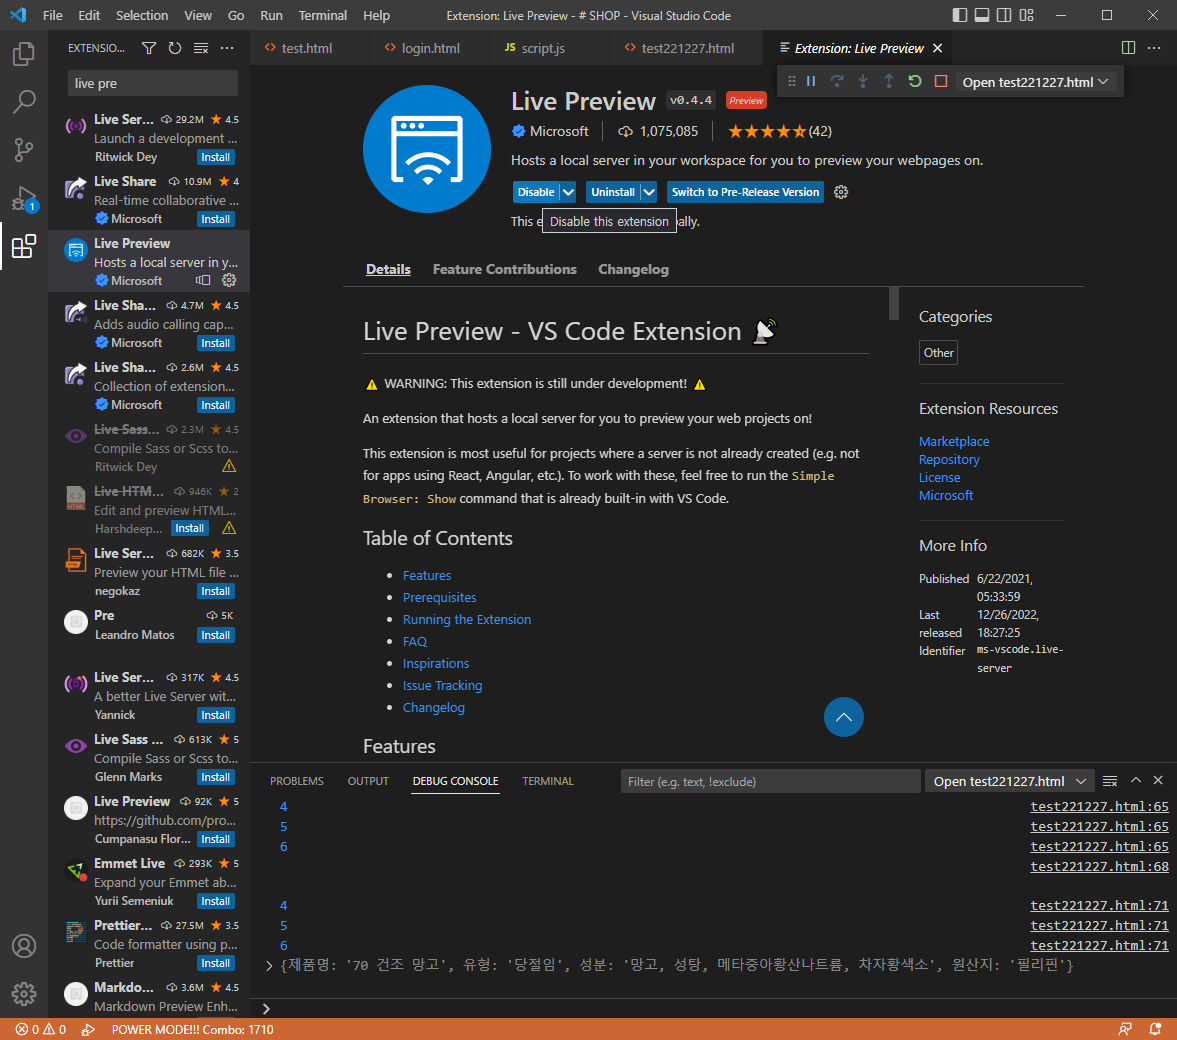Split the editor to the right
The width and height of the screenshot is (1177, 1040).
coord(1128,48)
